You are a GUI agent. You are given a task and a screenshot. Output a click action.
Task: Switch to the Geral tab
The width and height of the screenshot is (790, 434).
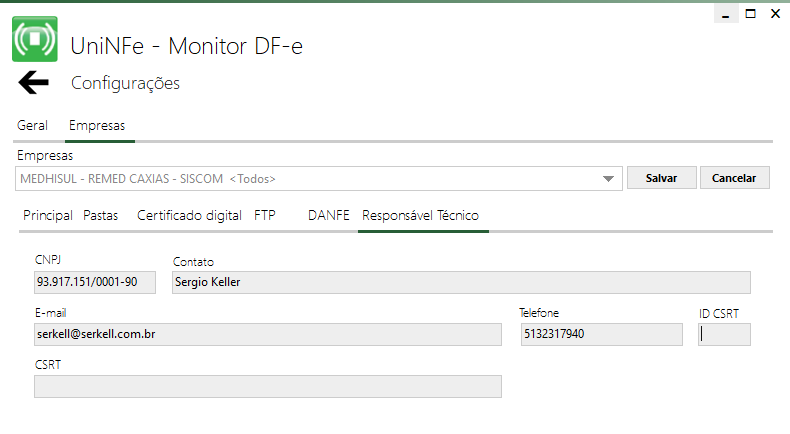coord(32,126)
